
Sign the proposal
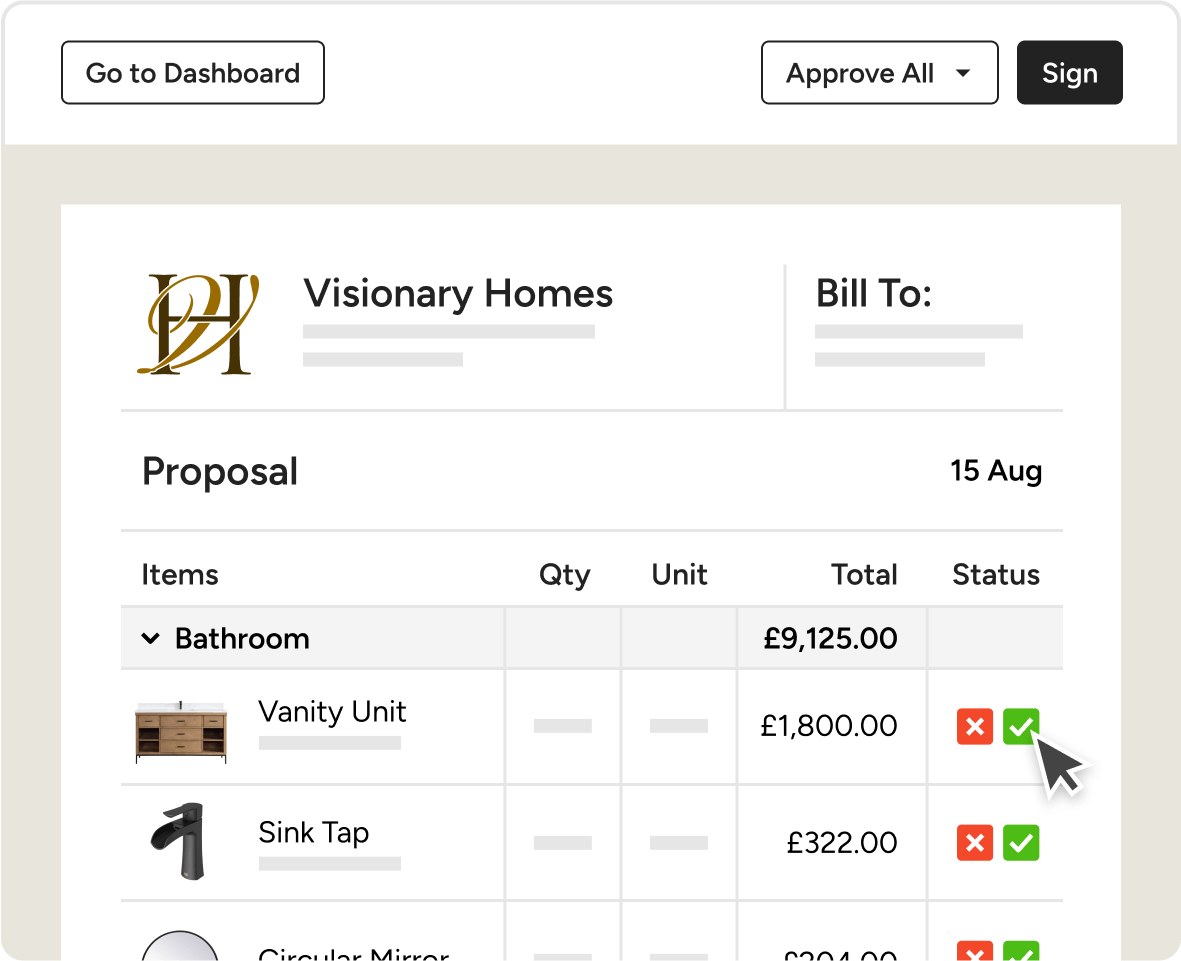click(x=1070, y=72)
